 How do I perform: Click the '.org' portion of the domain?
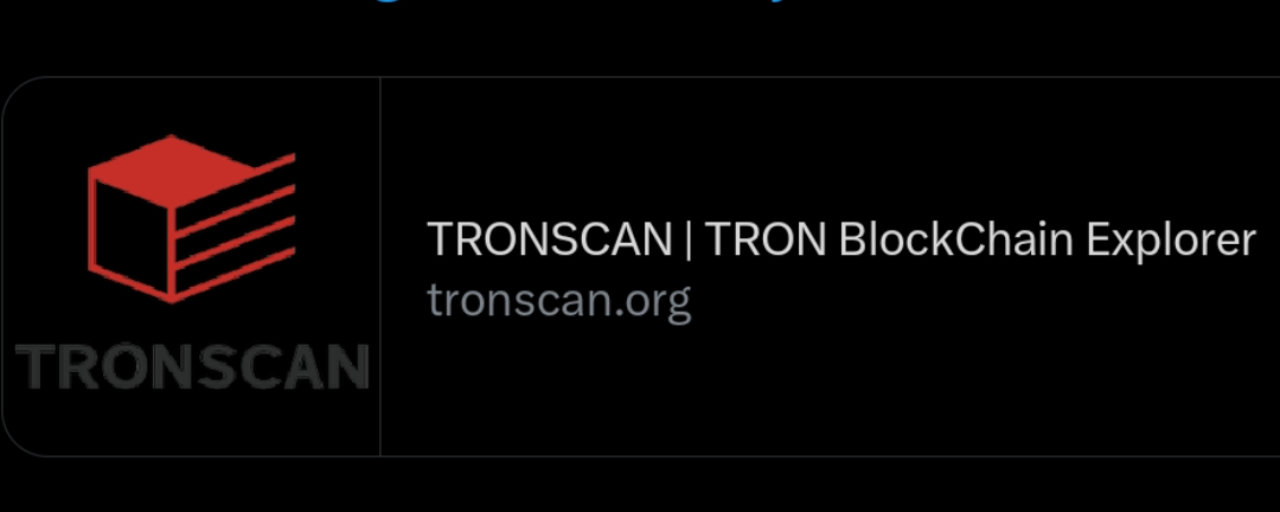(x=650, y=300)
